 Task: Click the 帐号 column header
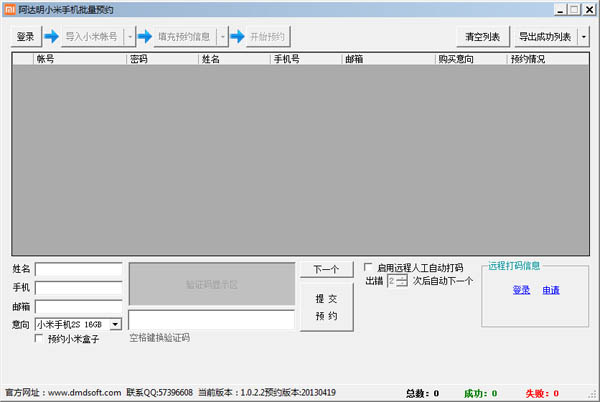pyautogui.click(x=80, y=59)
